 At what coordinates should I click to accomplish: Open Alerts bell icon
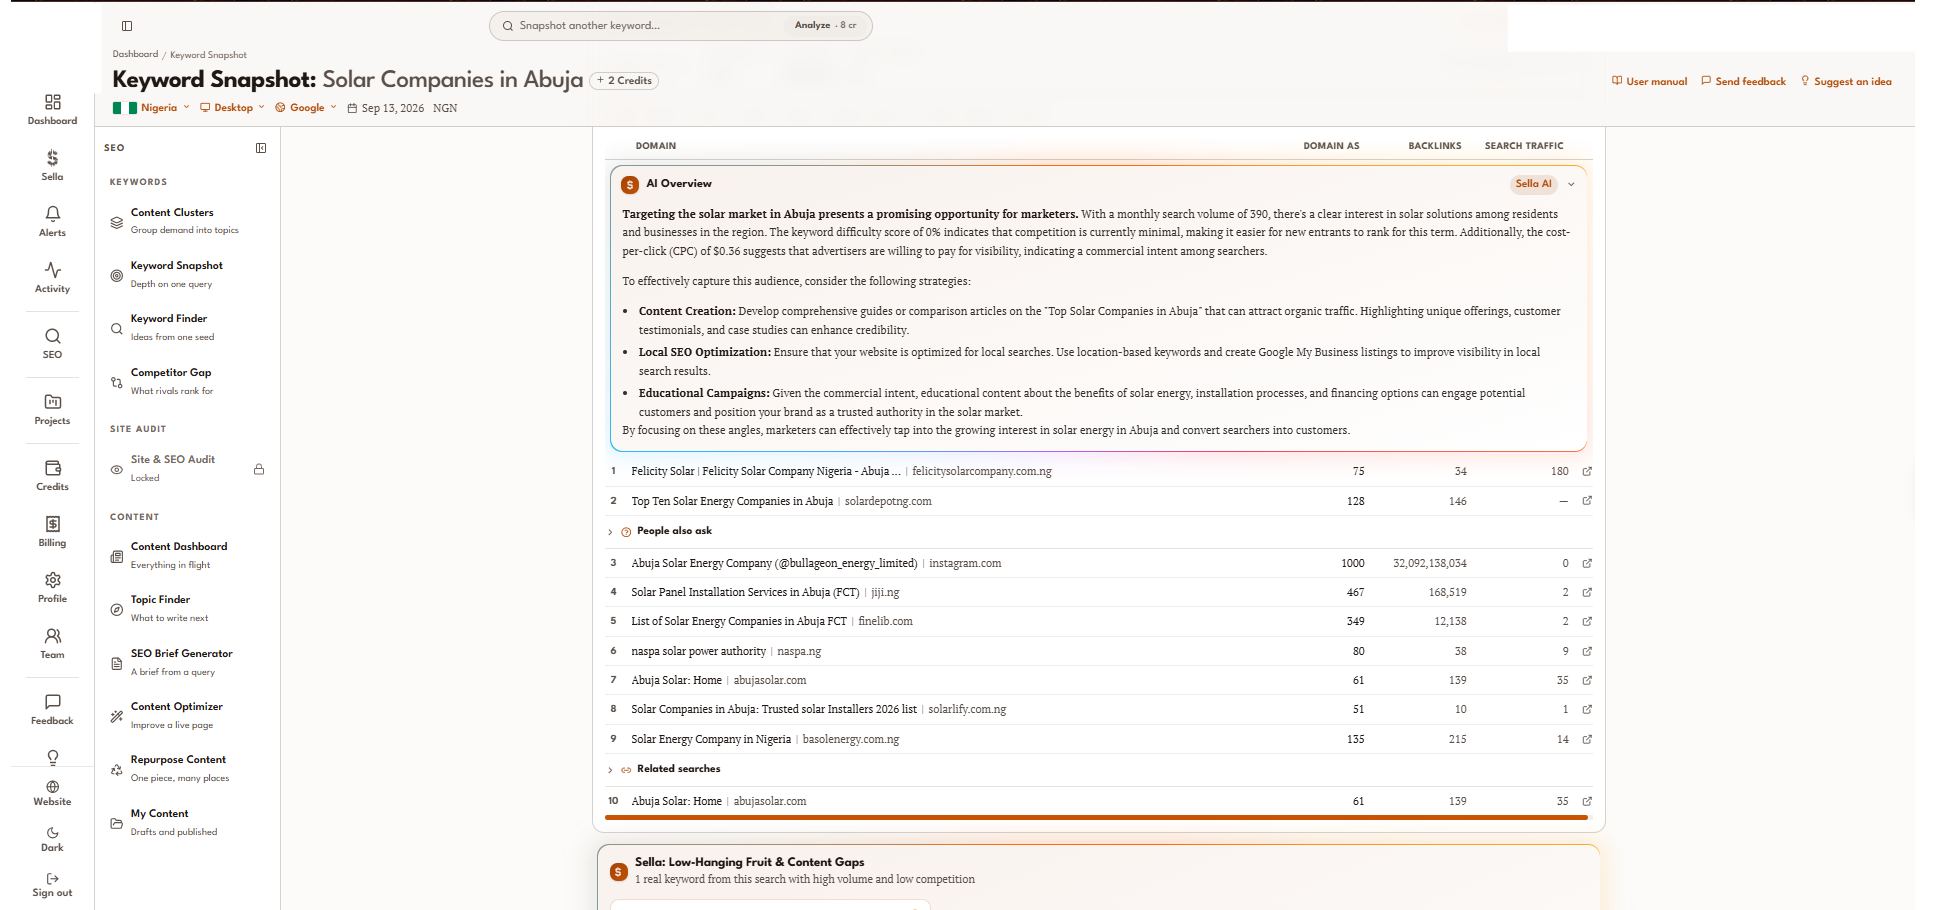tap(53, 214)
